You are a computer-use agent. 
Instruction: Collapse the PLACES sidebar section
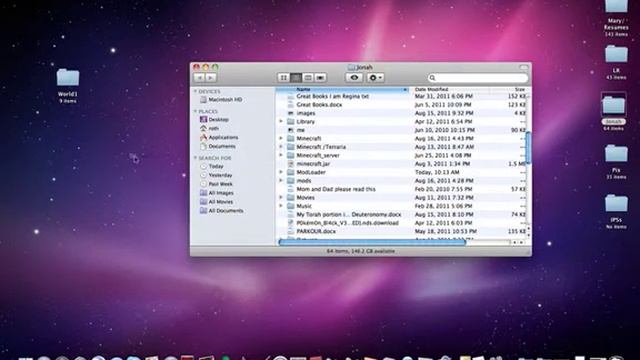[196, 111]
